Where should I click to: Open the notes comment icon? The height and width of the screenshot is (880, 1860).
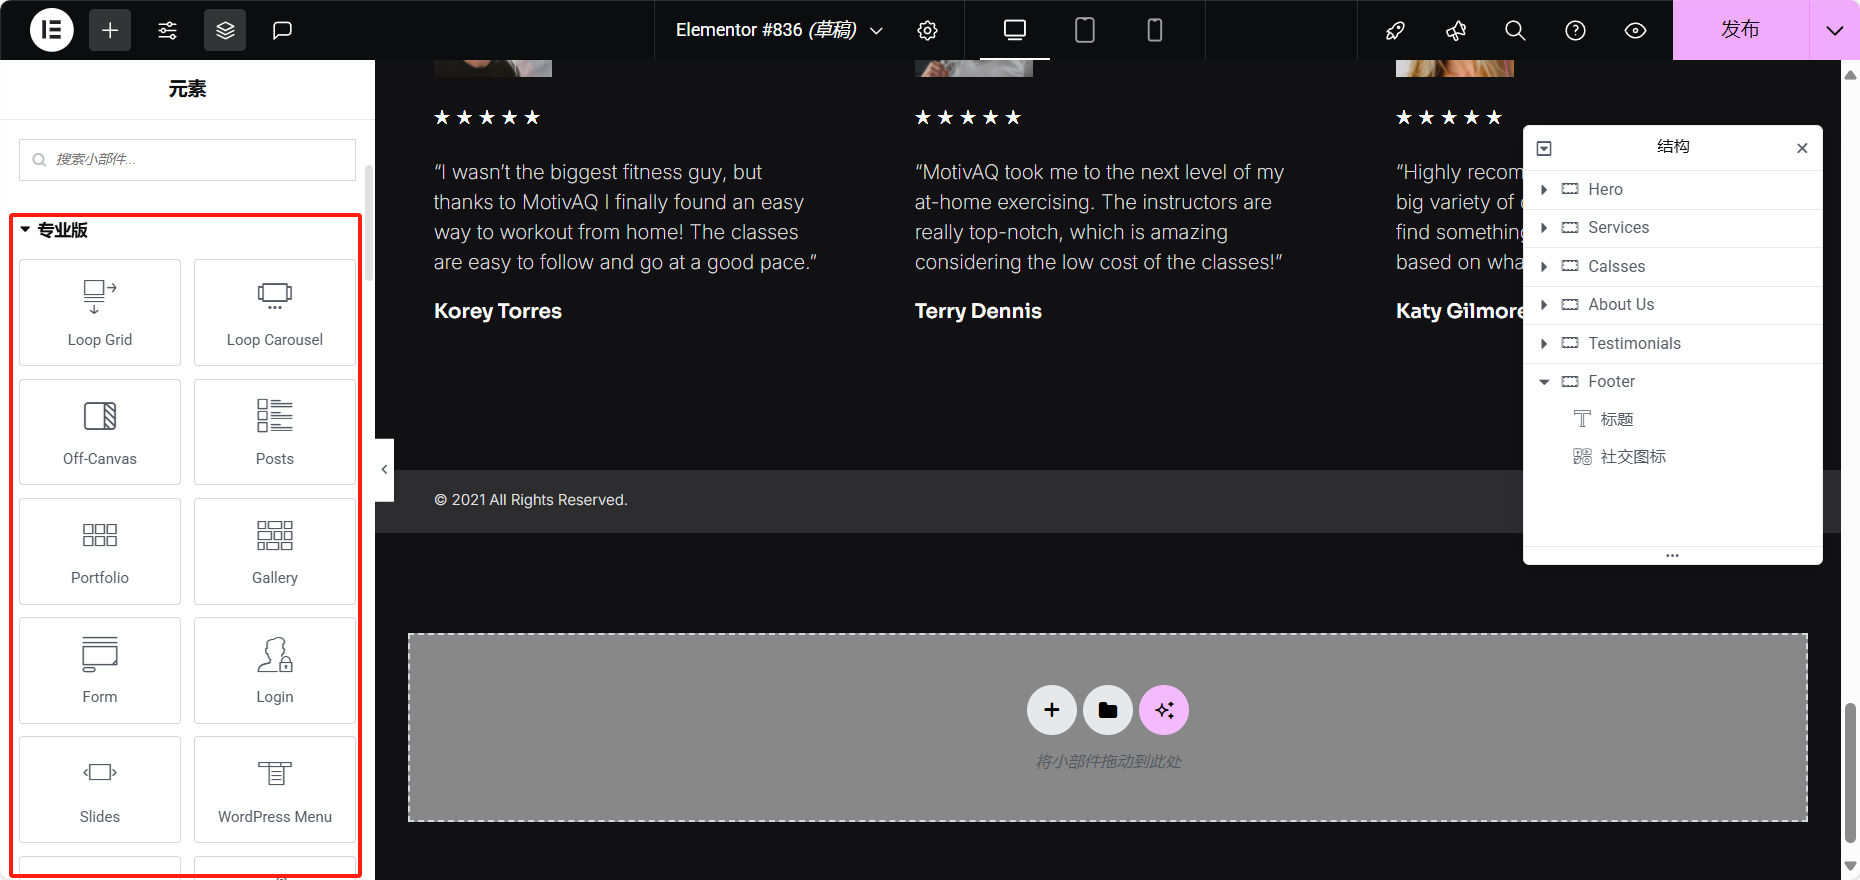point(283,30)
